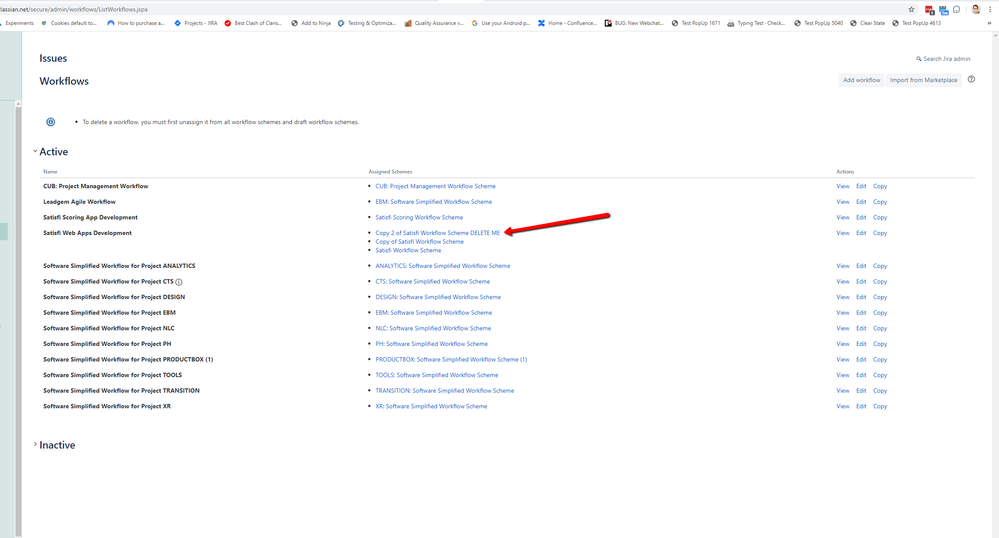Screen dimensions: 999x538
Task: Copy the Project CTS workflow
Action: tap(880, 281)
